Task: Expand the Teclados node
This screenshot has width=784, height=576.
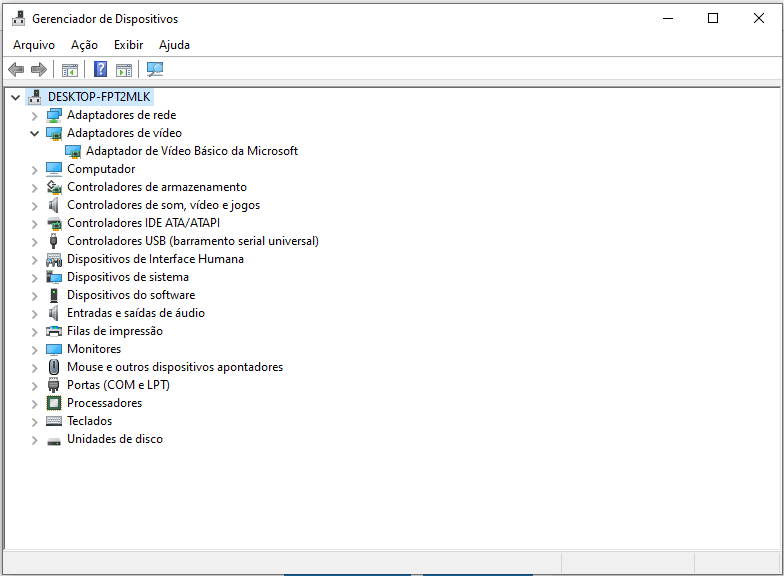Action: click(x=34, y=422)
